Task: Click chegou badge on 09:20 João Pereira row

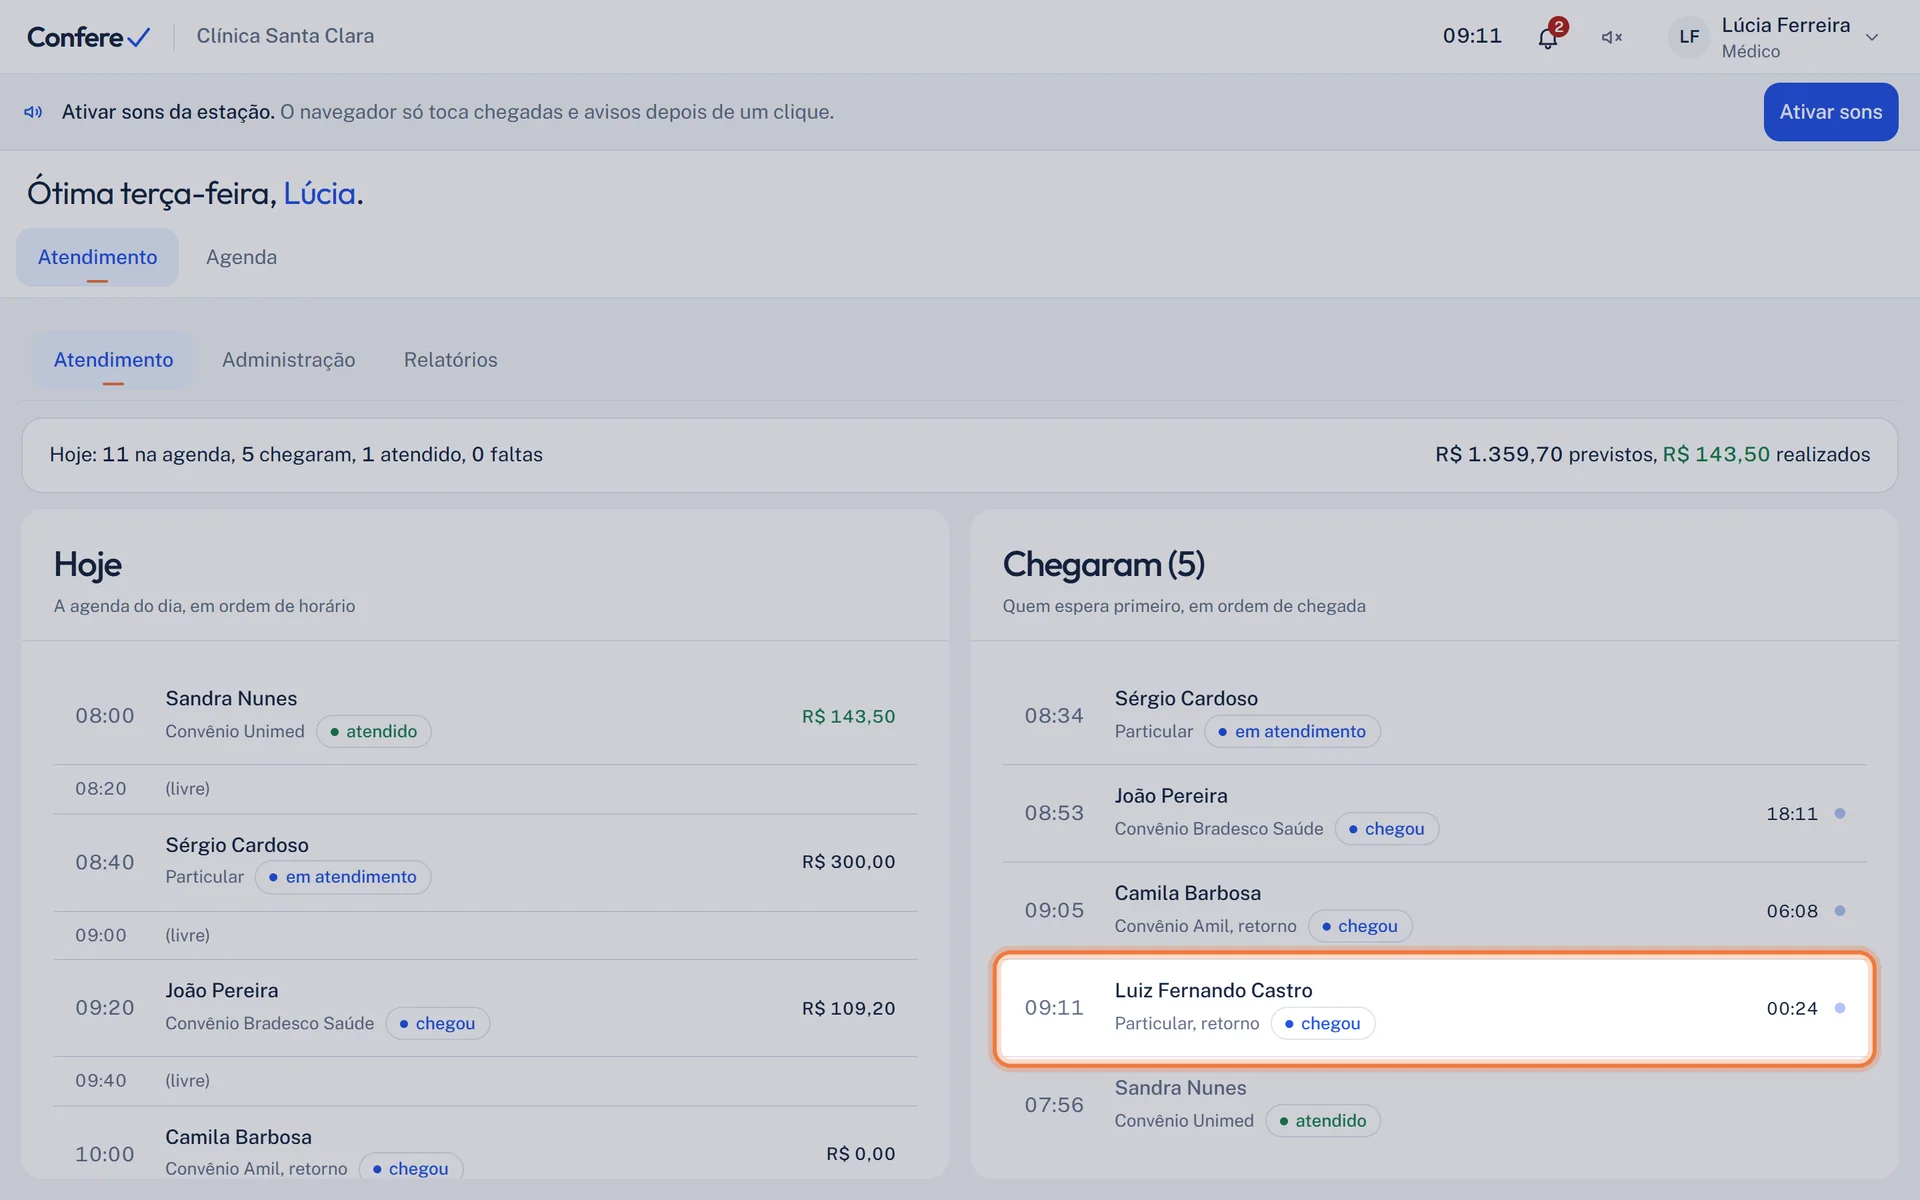Action: click(438, 1023)
